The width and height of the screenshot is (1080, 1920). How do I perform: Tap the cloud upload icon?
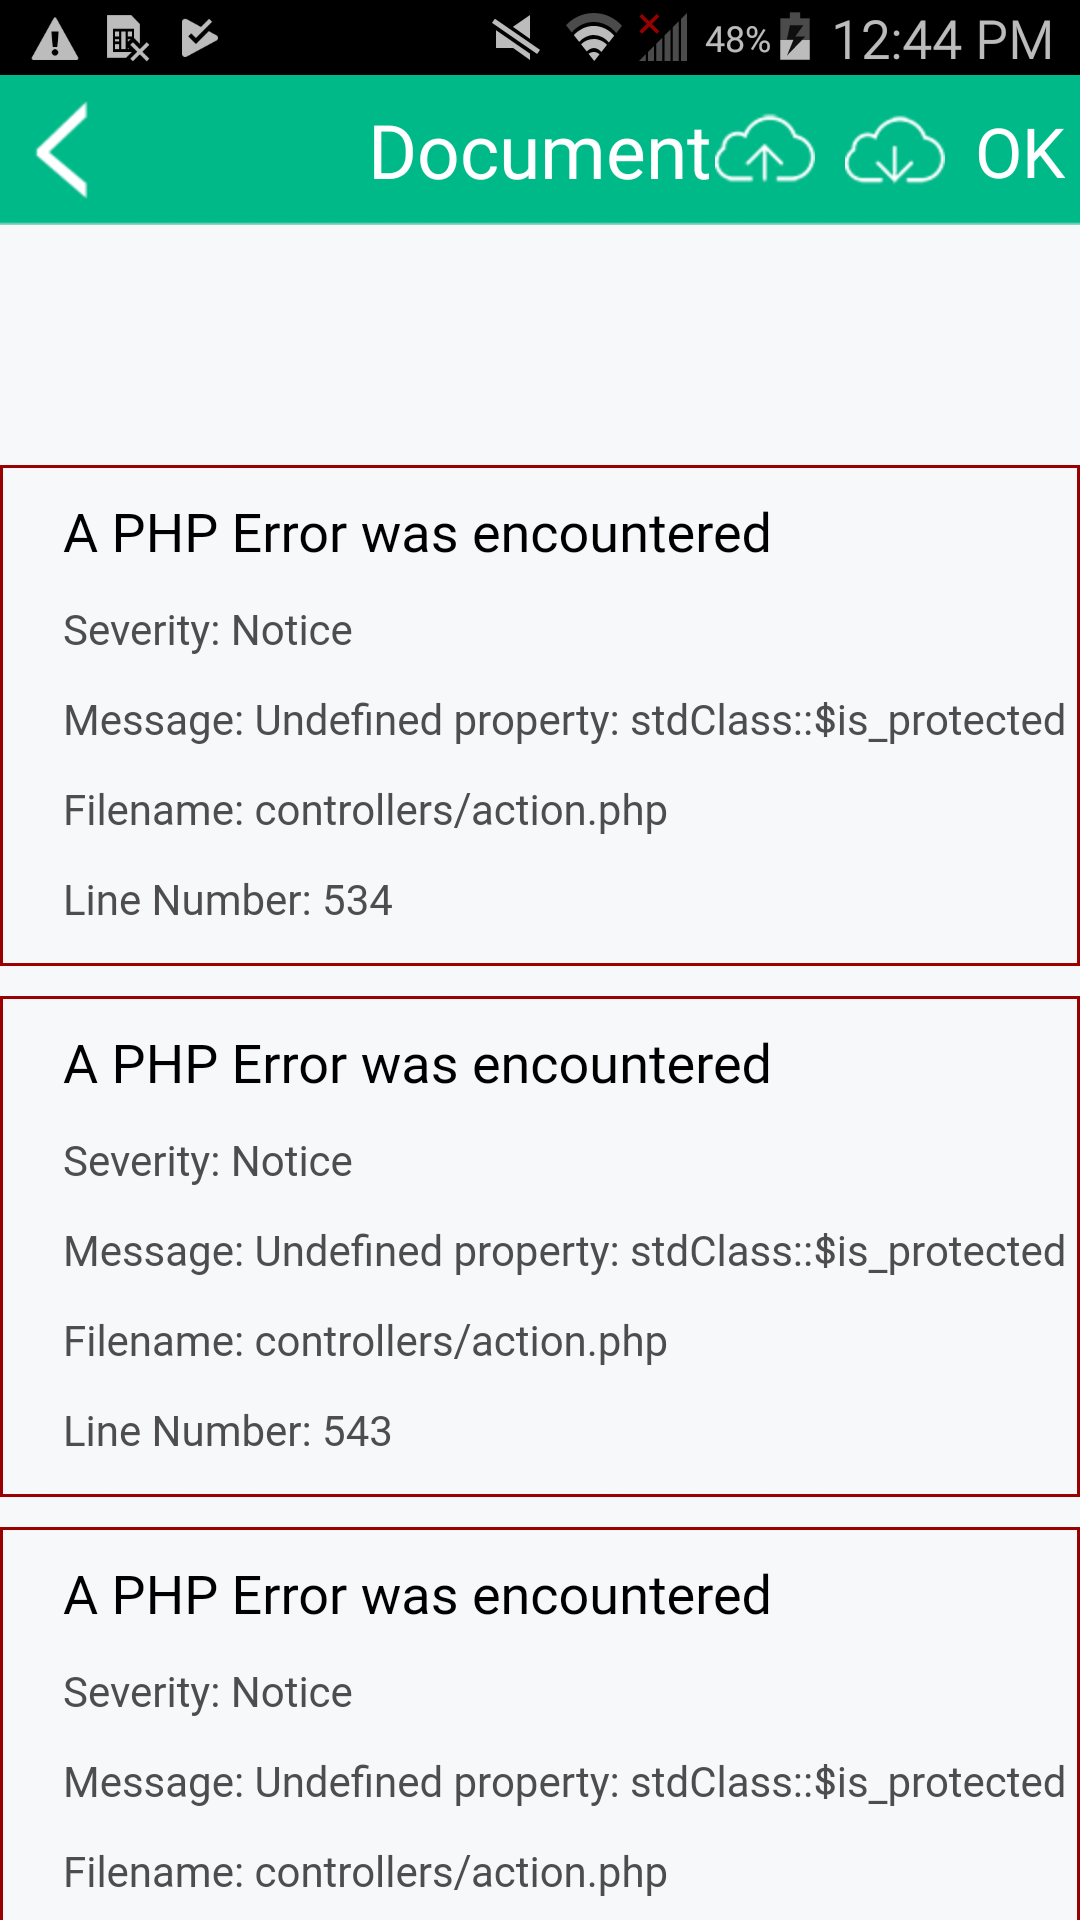766,150
